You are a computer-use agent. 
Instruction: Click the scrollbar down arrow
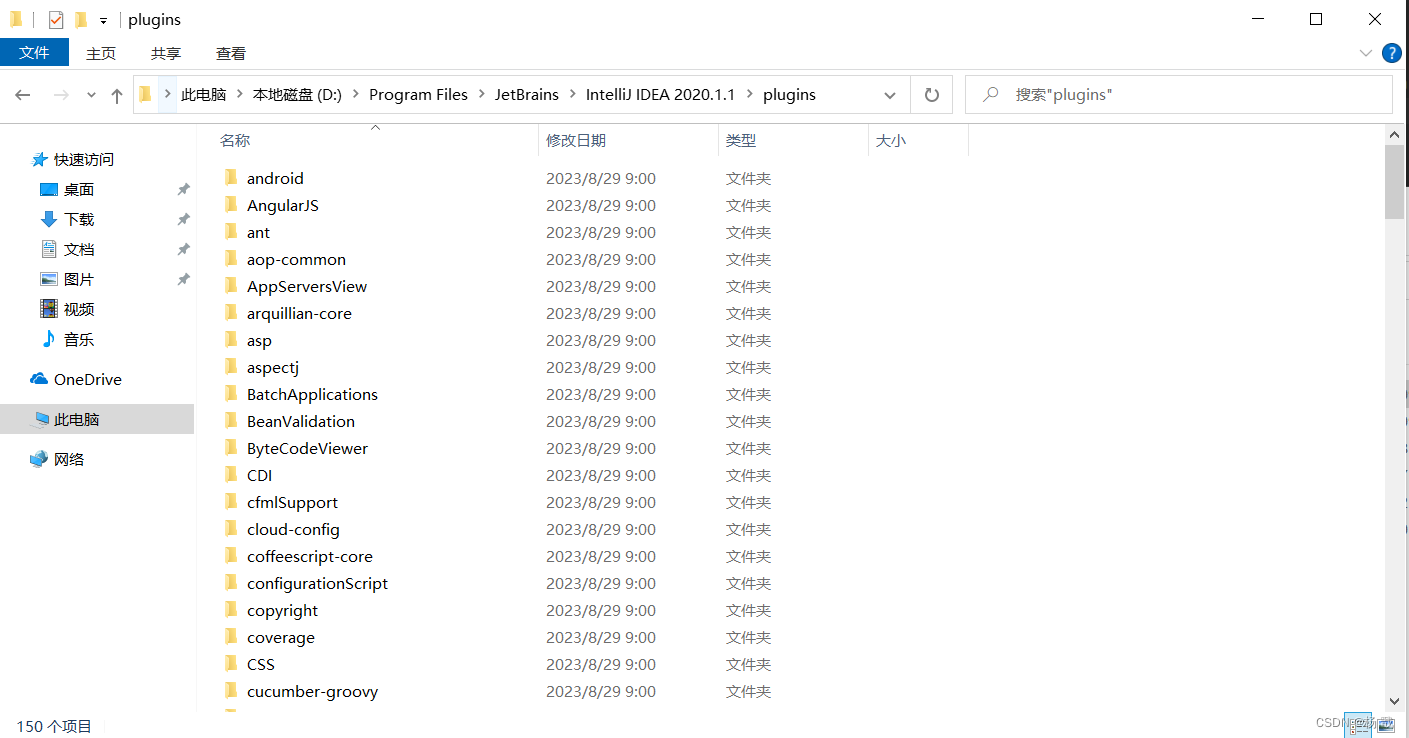click(x=1395, y=702)
